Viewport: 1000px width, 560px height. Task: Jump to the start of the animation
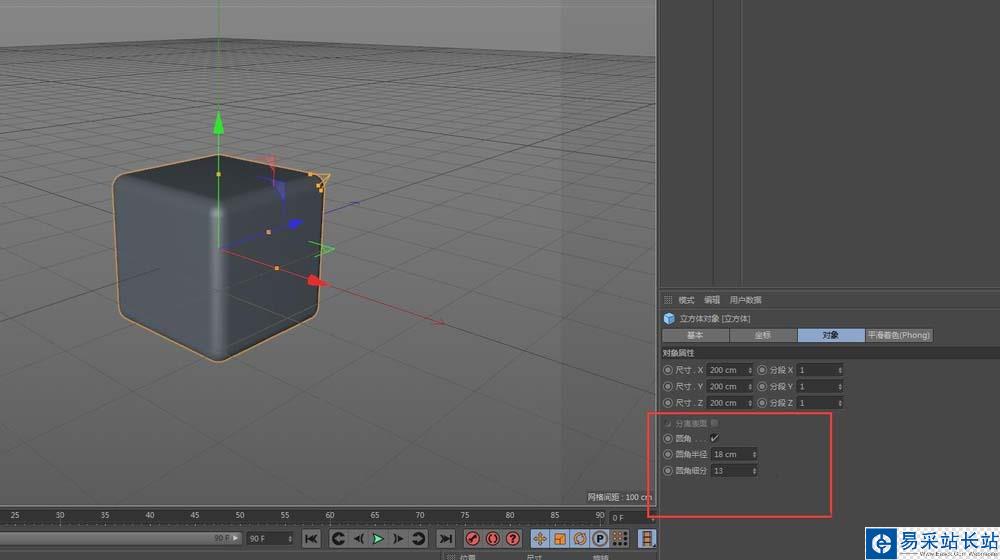[311, 539]
